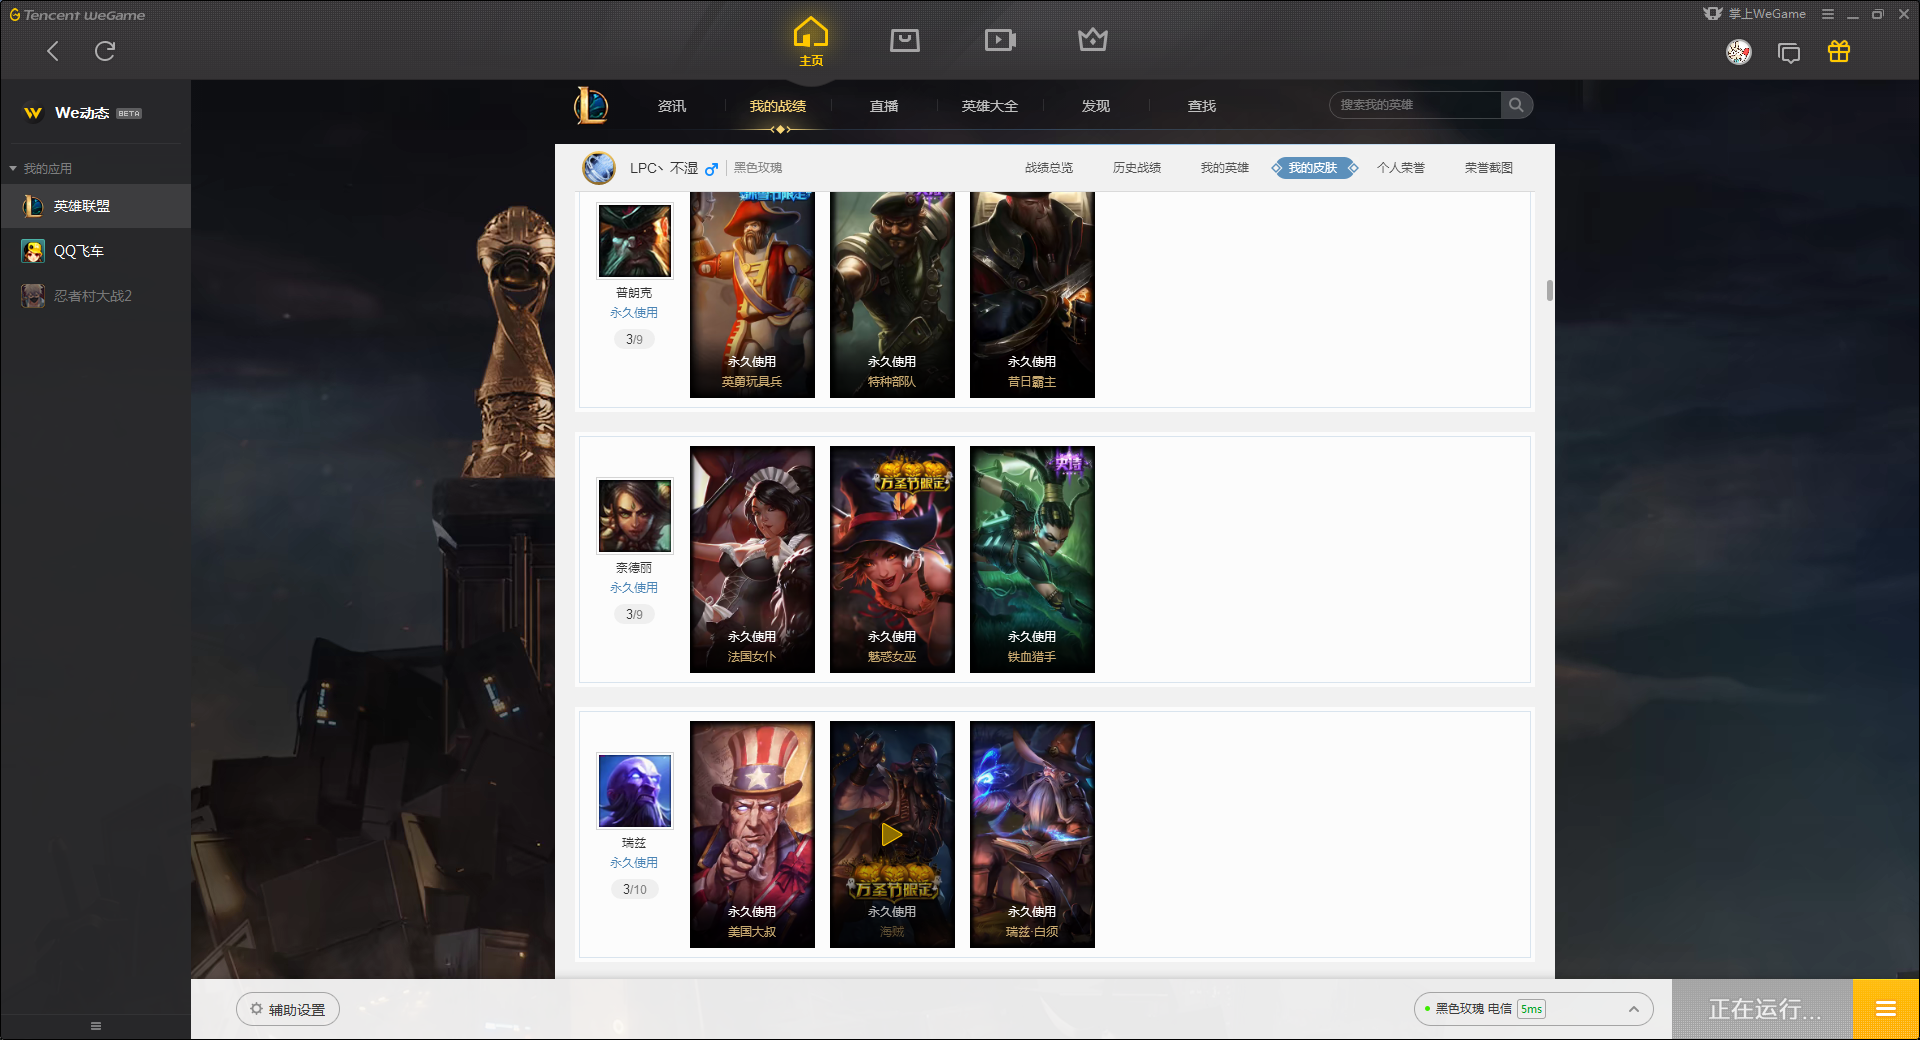The width and height of the screenshot is (1920, 1040).
Task: Open 掌上WeGame link
Action: pos(1755,14)
